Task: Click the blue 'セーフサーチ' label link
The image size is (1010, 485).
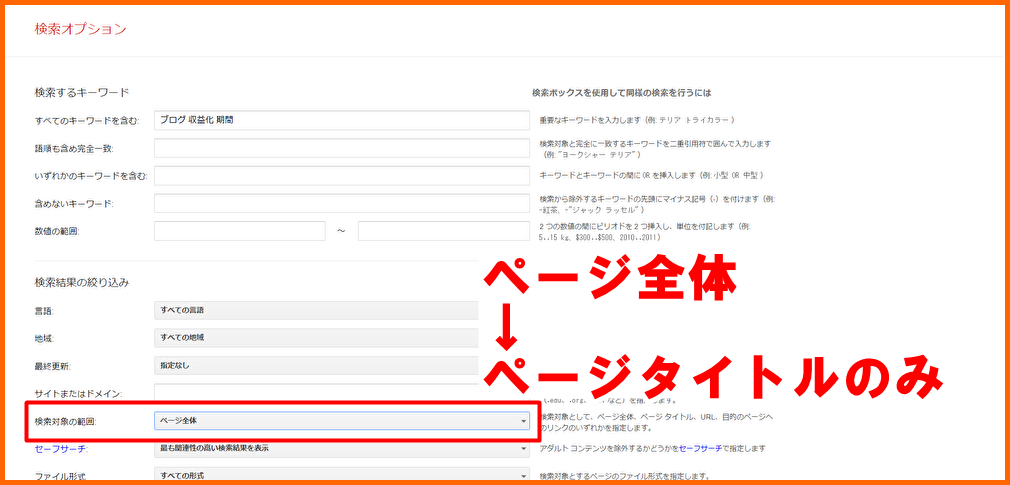Action: 61,449
